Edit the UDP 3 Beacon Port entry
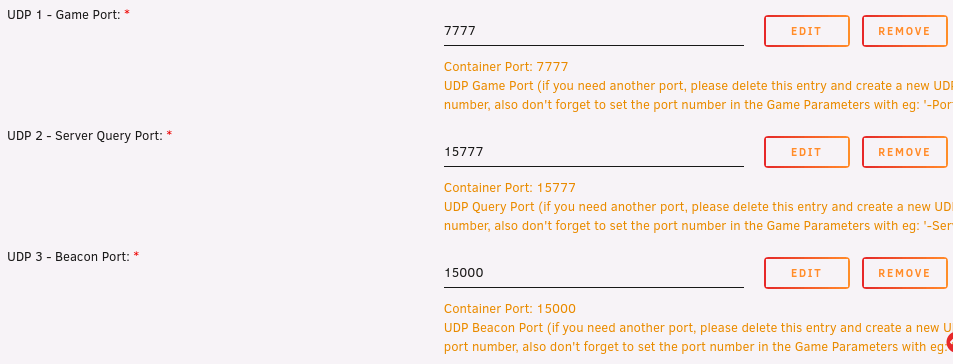This screenshot has height=364, width=953. [x=807, y=273]
